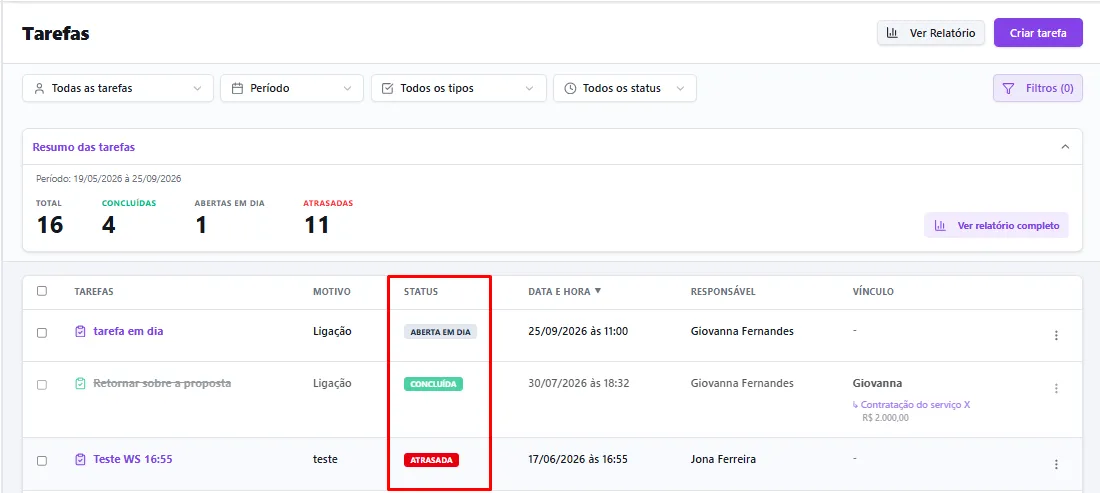The width and height of the screenshot is (1100, 493).
Task: Click the ABERTAS EM DIA count 1
Action: (201, 225)
